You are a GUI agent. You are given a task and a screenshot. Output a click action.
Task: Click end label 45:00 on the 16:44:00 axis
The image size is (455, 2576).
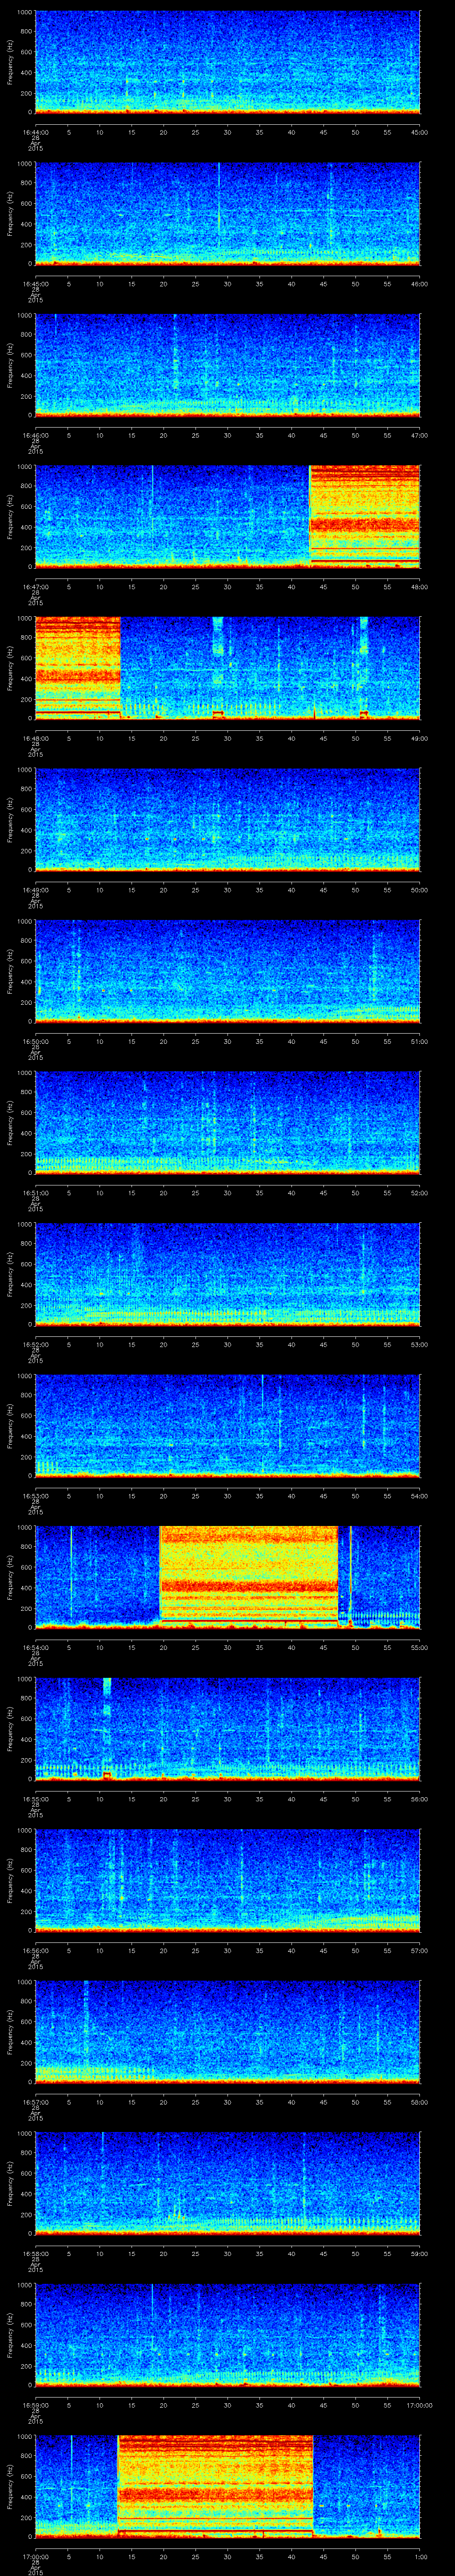[x=420, y=132]
